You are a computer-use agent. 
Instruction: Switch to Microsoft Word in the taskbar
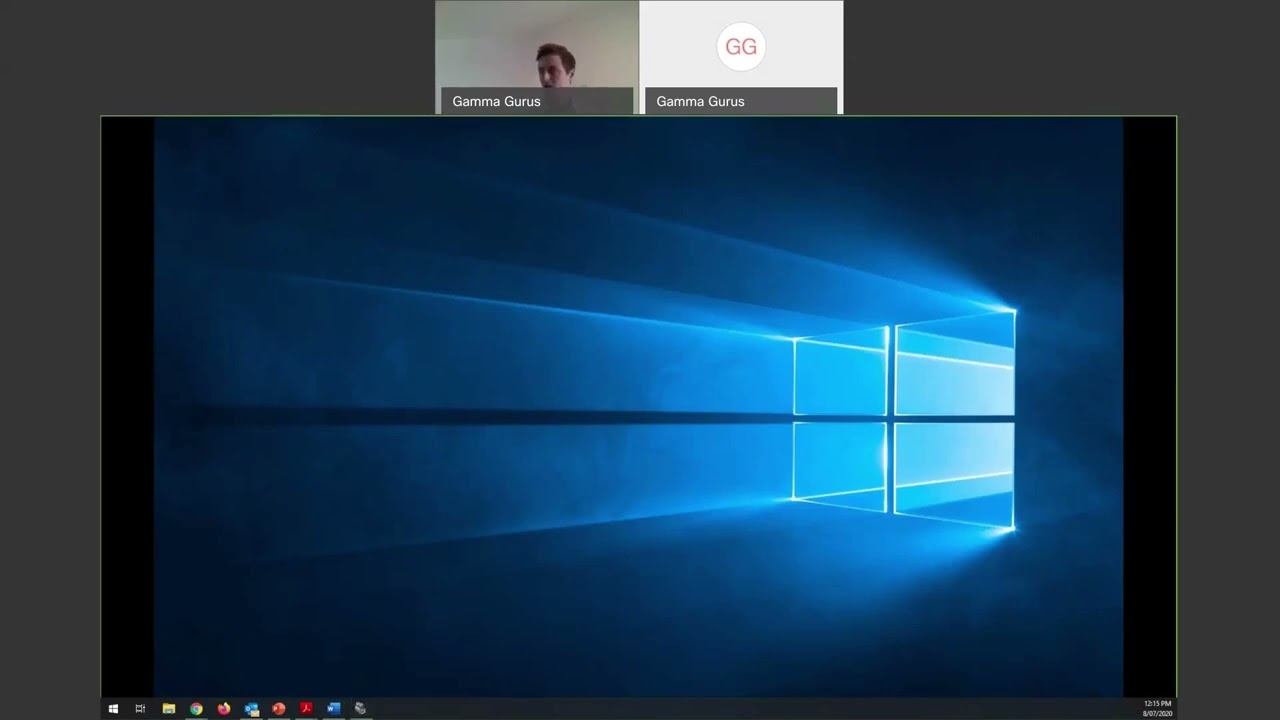click(x=334, y=709)
